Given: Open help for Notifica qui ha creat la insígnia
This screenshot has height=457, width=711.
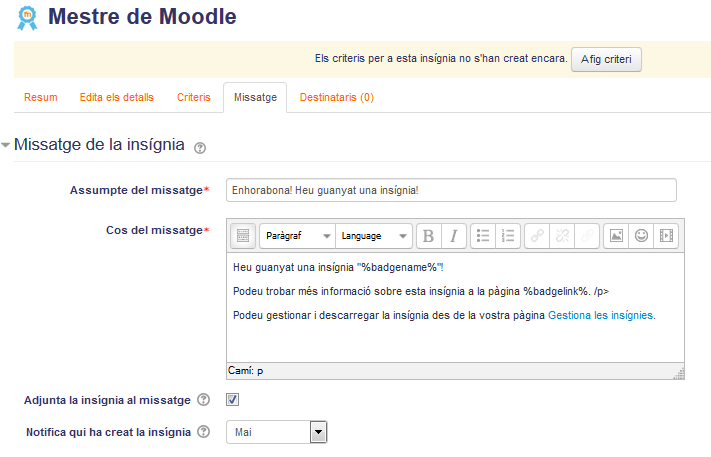Looking at the screenshot, I should [x=204, y=432].
